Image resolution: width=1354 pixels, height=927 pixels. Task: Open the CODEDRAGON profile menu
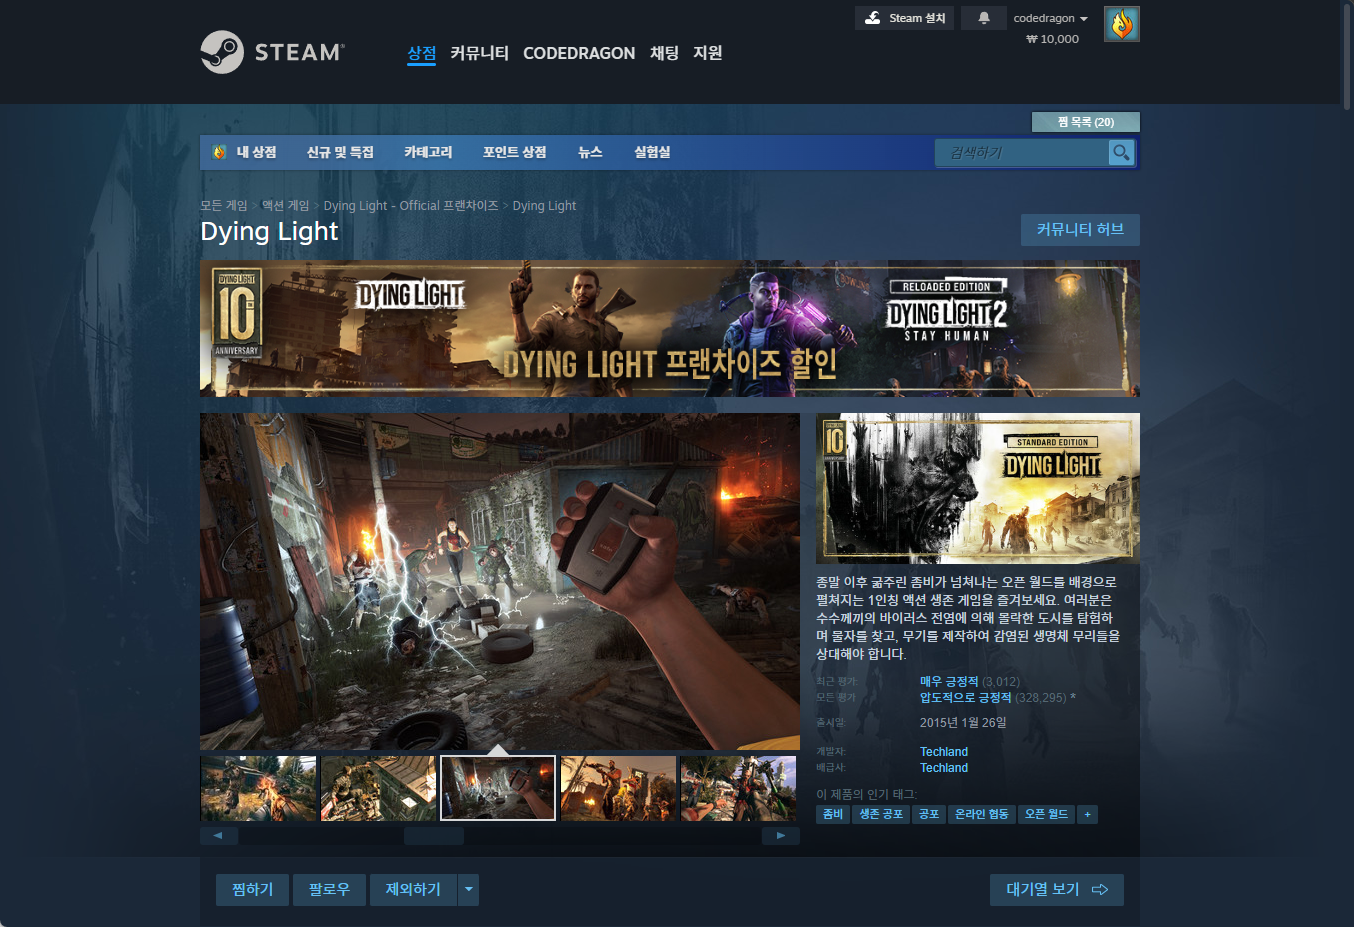(x=579, y=53)
